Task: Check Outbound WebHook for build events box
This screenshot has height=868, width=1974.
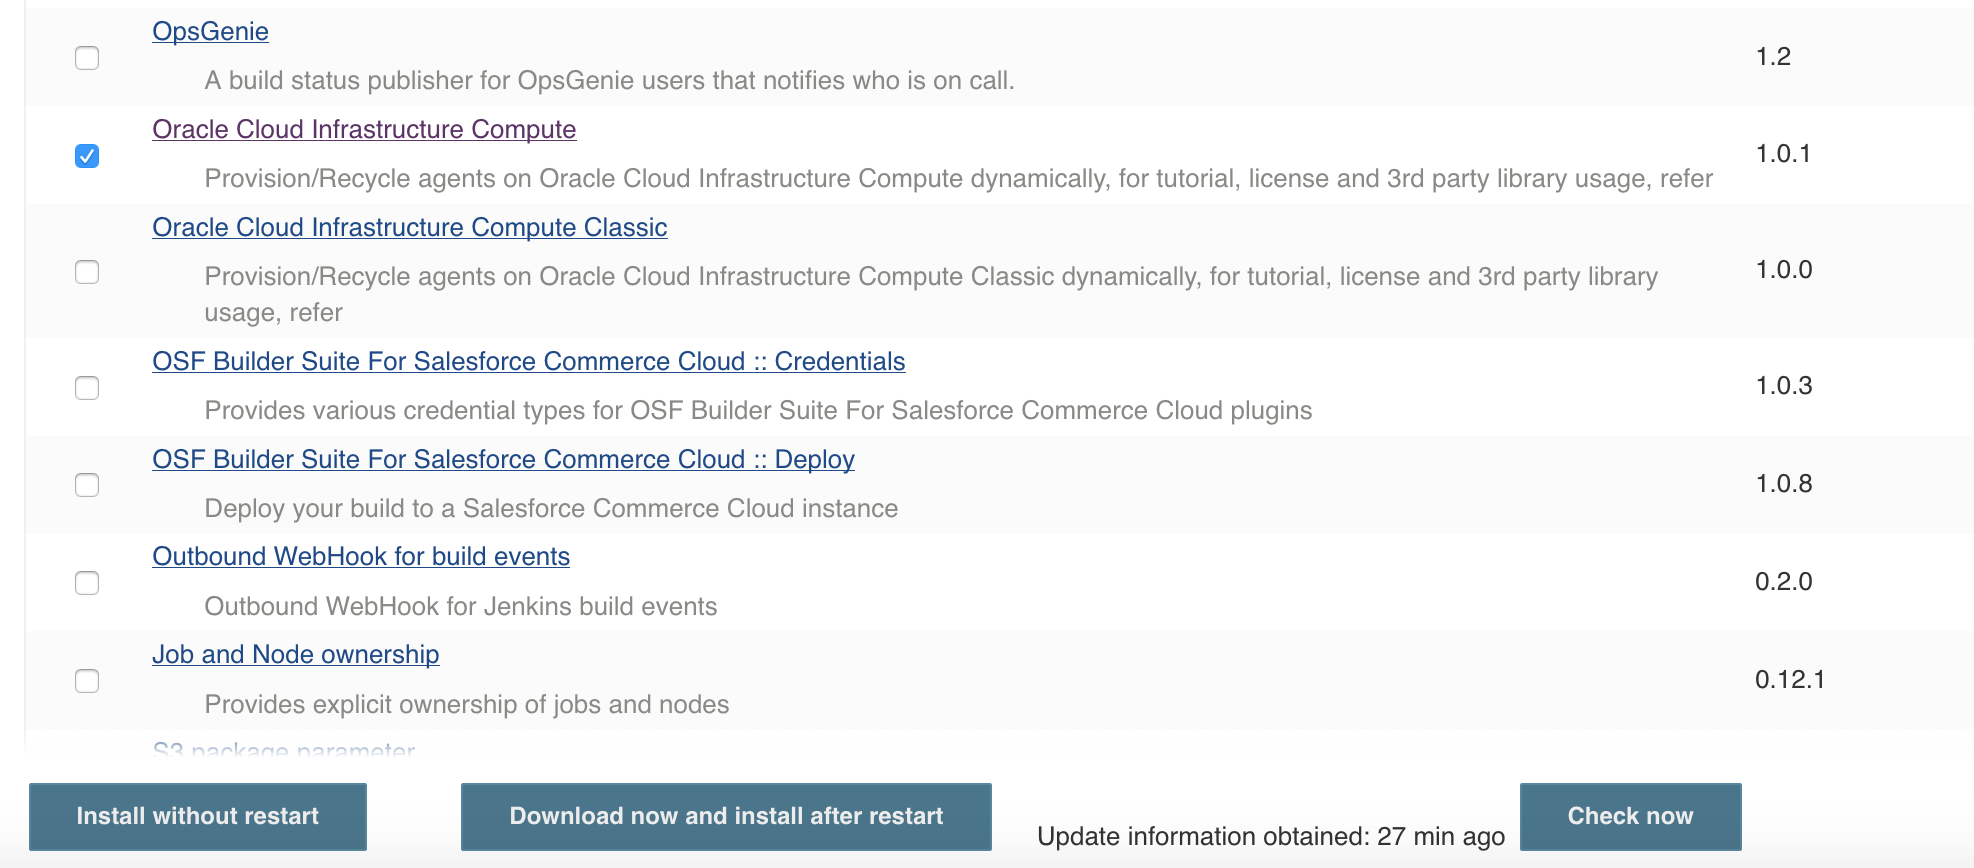Action: click(x=87, y=583)
